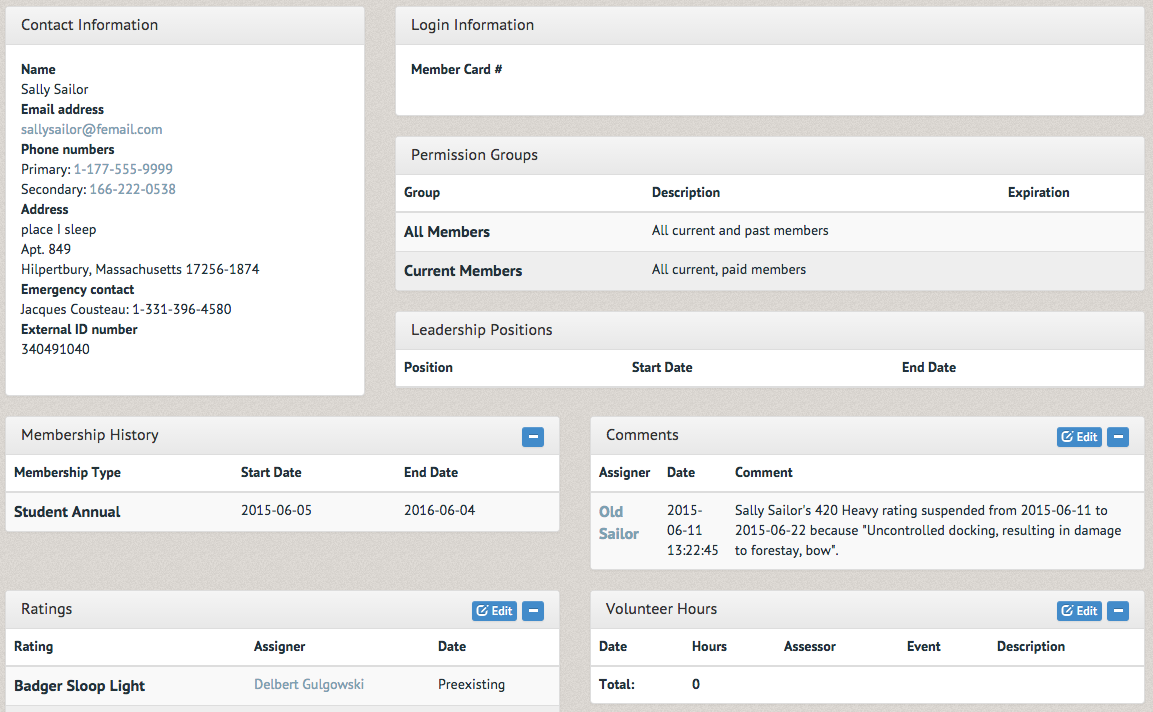Viewport: 1153px width, 712px height.
Task: Collapse the Volunteer Hours panel
Action: tap(1118, 610)
